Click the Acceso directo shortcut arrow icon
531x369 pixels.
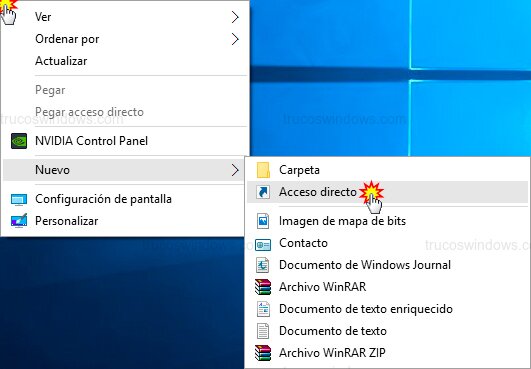click(263, 192)
